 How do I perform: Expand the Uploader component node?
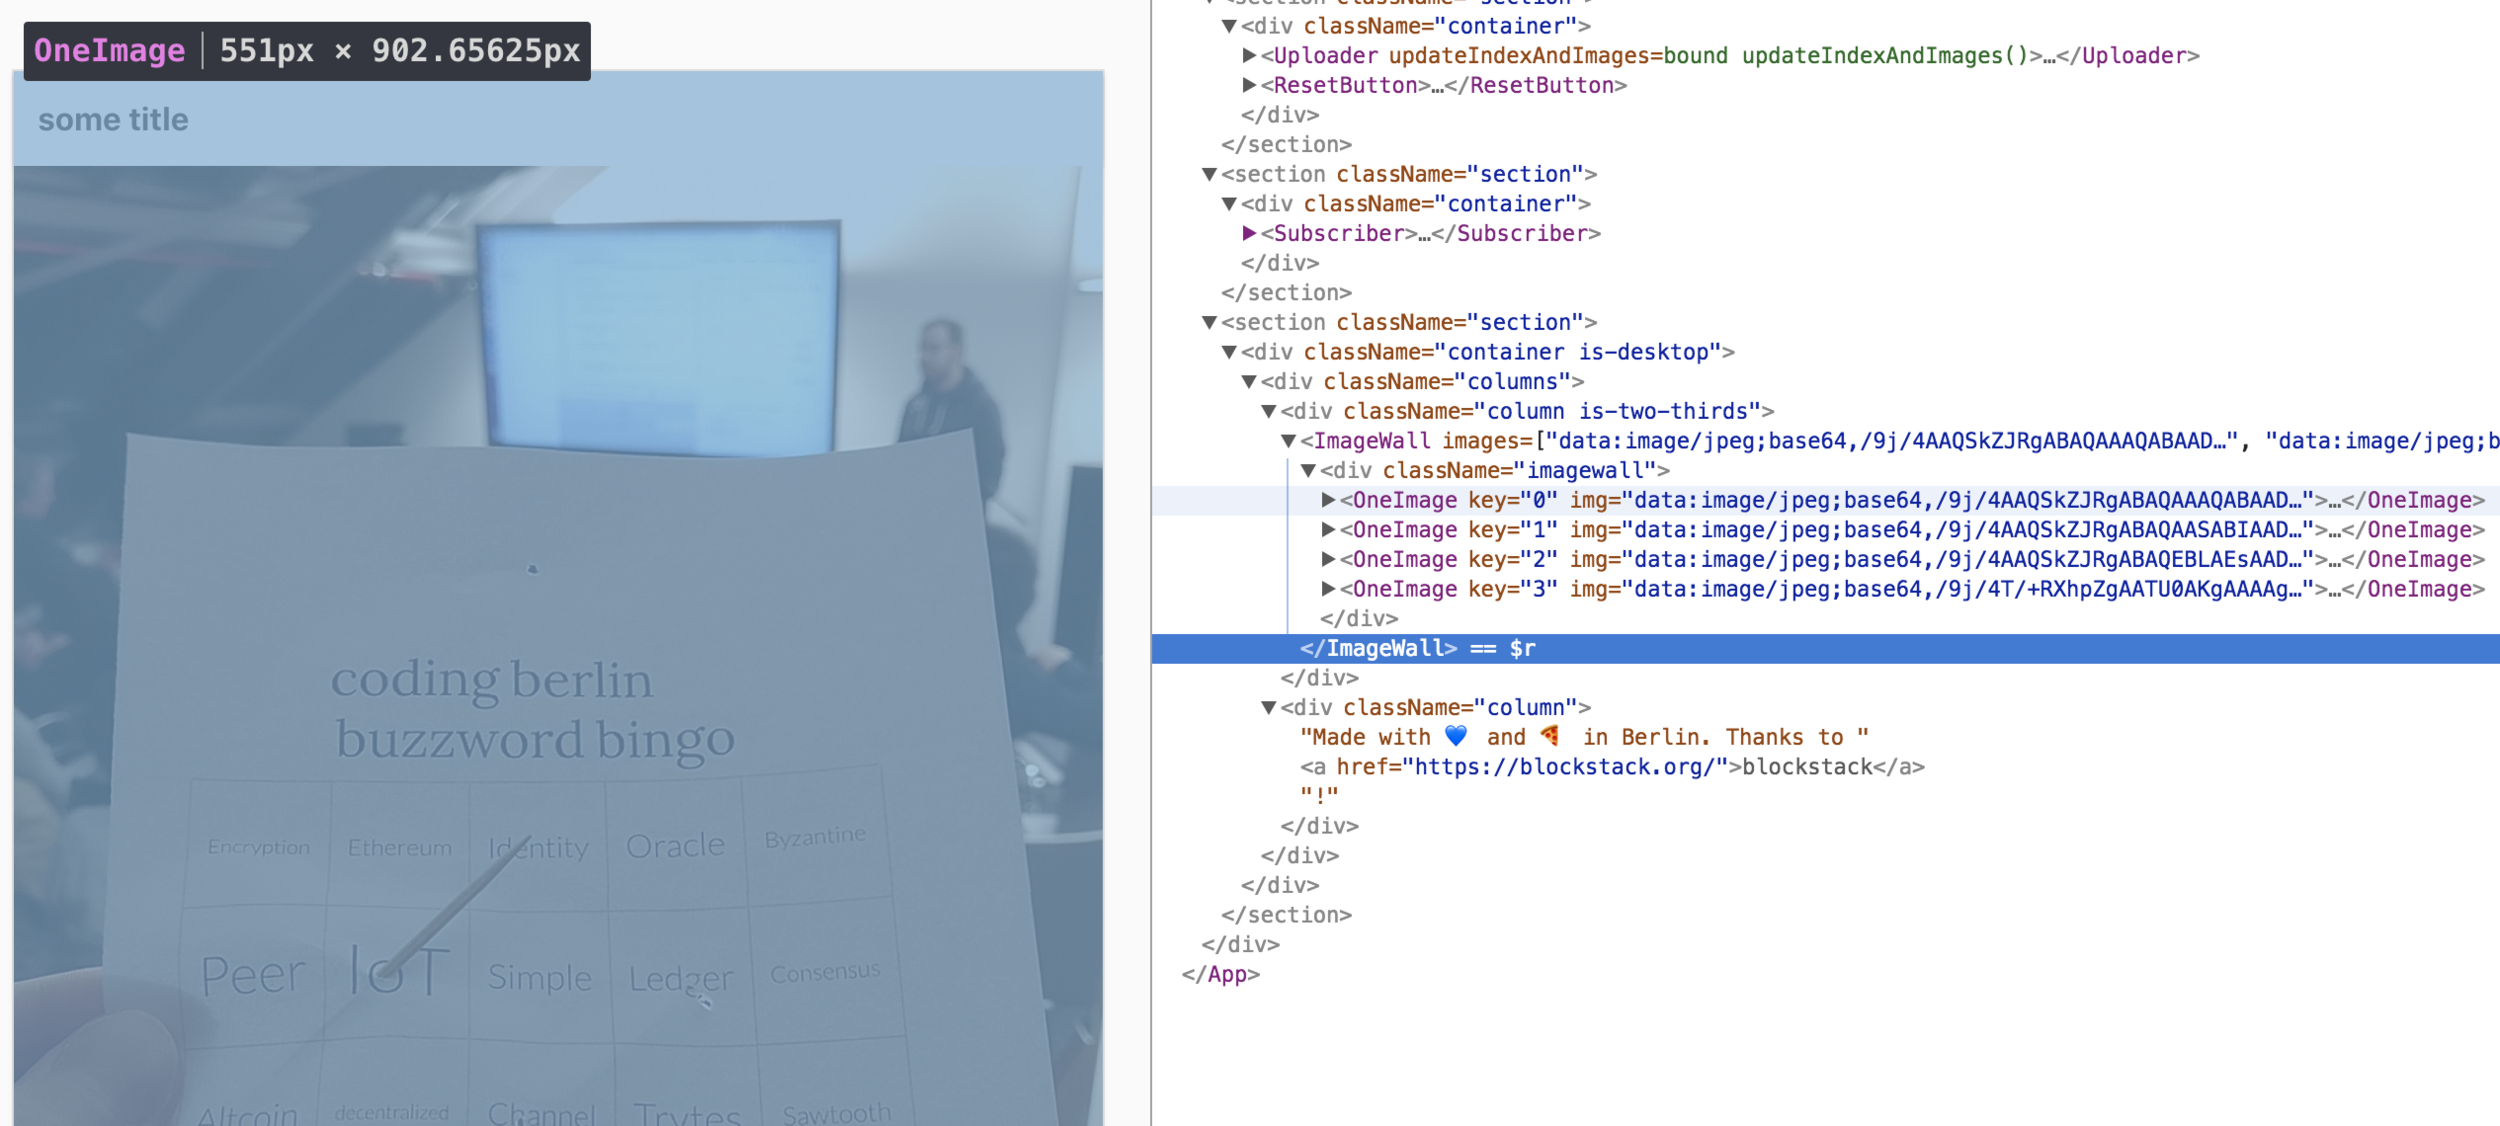pyautogui.click(x=1249, y=55)
